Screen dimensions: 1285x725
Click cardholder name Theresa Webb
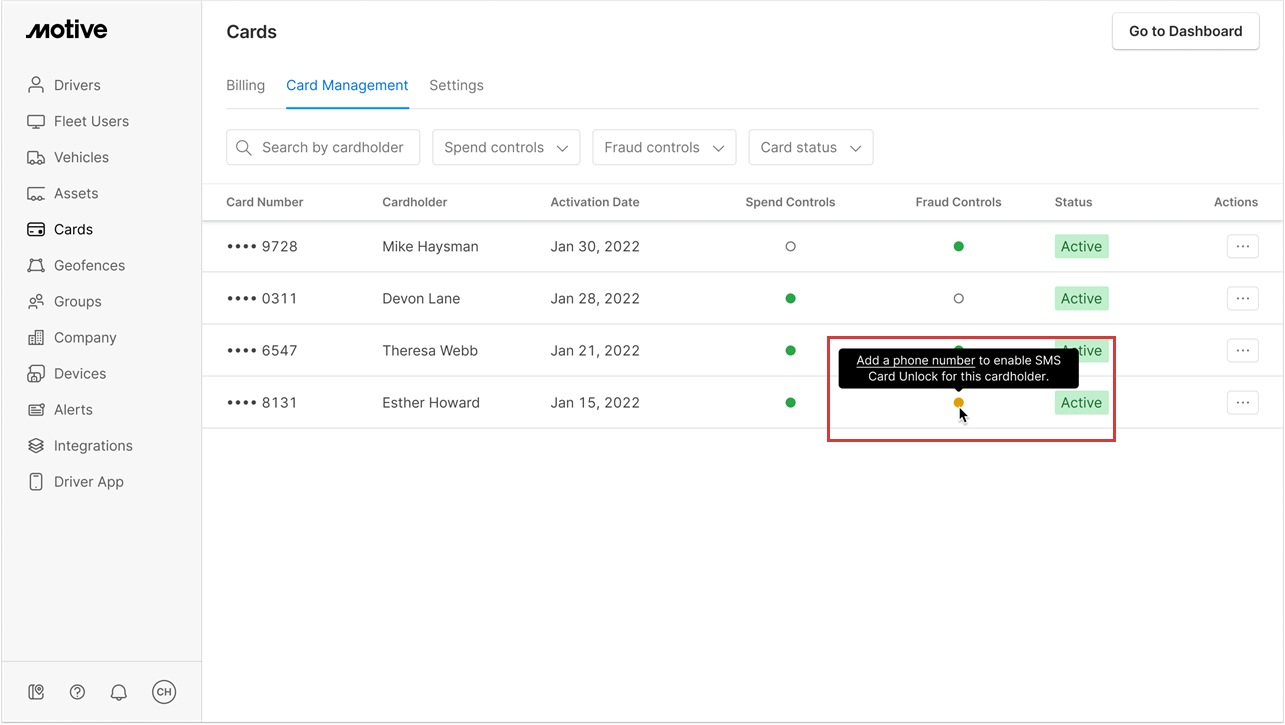430,350
